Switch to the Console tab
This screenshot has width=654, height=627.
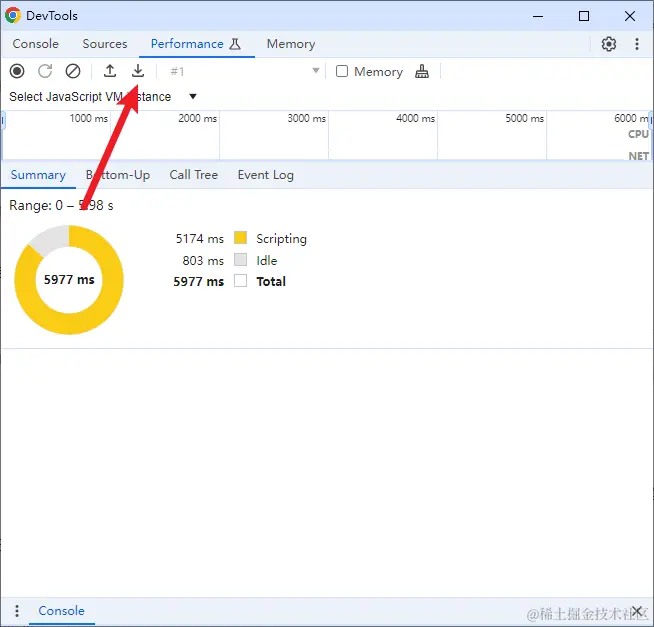35,44
